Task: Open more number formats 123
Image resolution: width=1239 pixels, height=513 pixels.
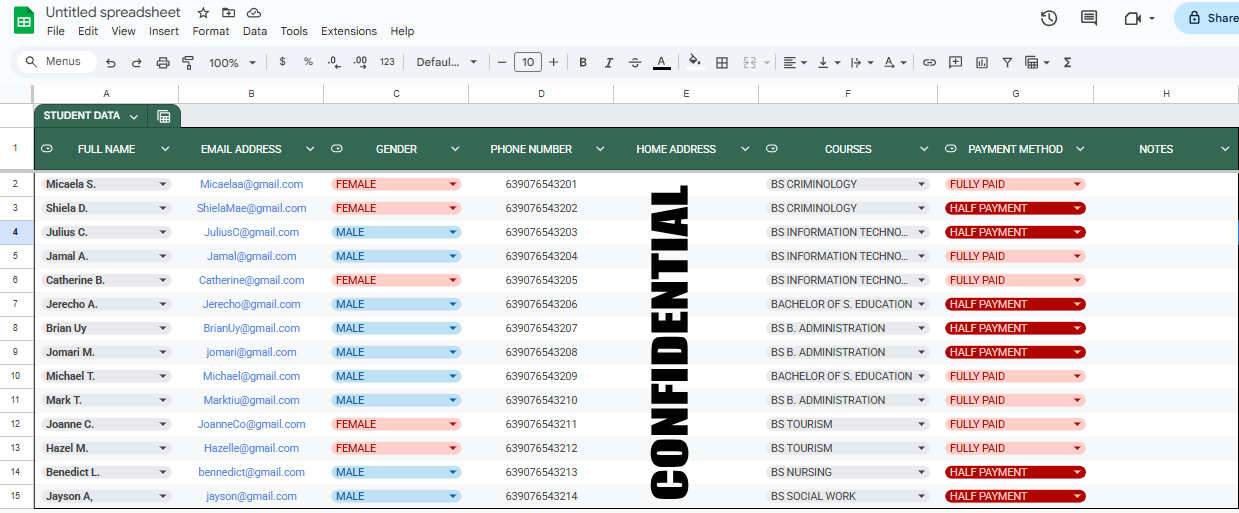Action: pos(387,62)
